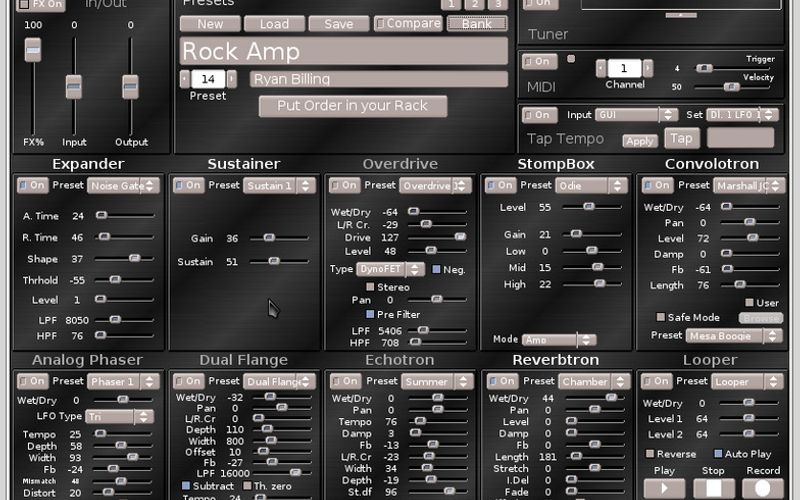Click the Tap tempo button
This screenshot has height=500, width=800.
coord(682,138)
